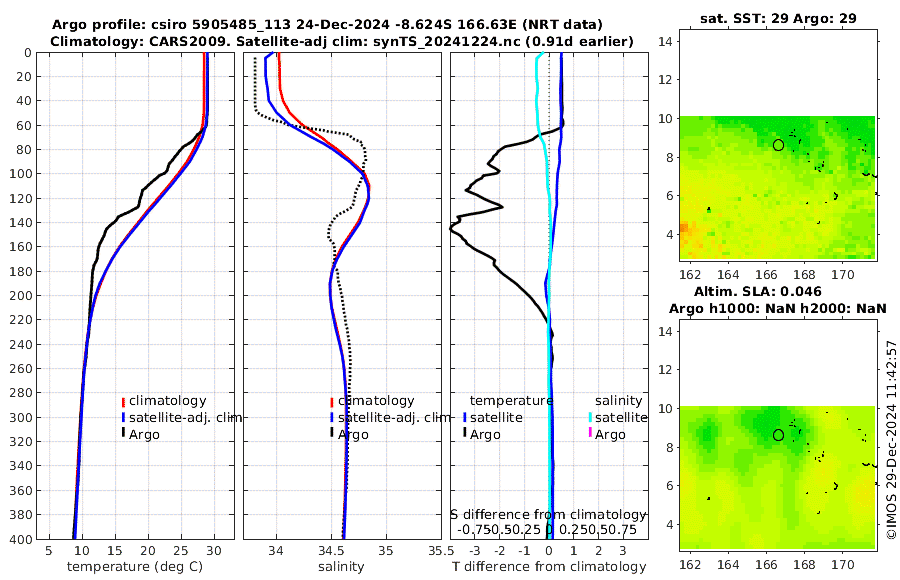Click 'T difference from climatology' axis label
Screen dimensions: 900x580
coord(549,567)
